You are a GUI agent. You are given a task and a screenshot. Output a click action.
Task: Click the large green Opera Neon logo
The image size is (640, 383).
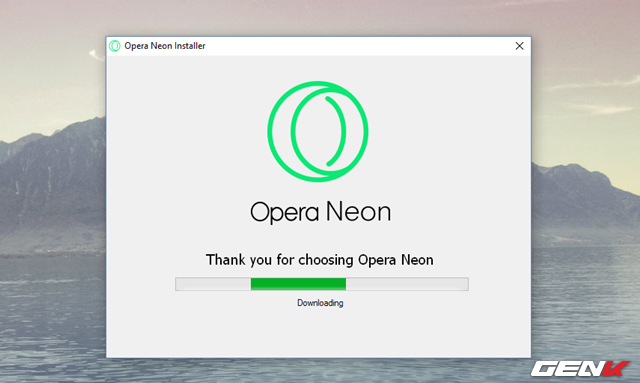click(x=318, y=131)
